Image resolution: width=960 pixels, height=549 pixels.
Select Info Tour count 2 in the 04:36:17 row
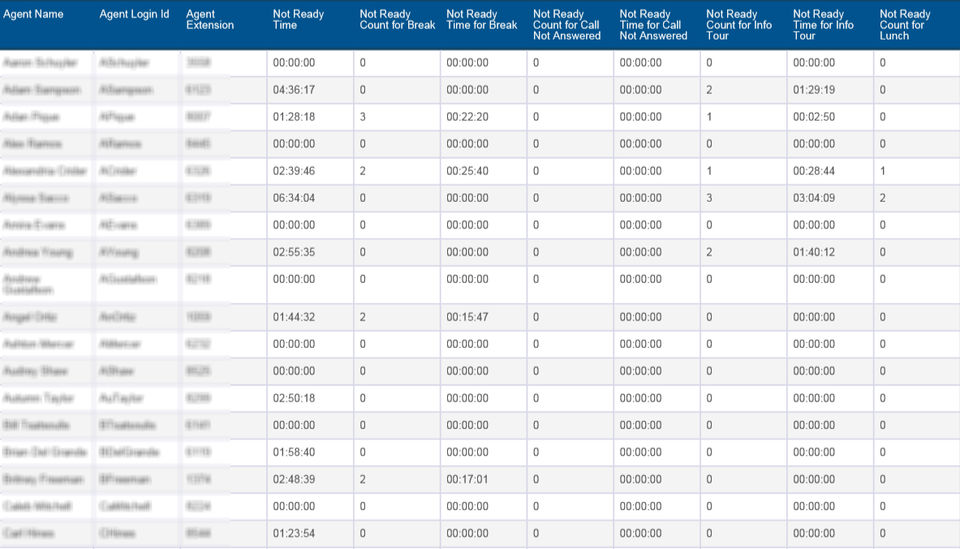point(709,90)
